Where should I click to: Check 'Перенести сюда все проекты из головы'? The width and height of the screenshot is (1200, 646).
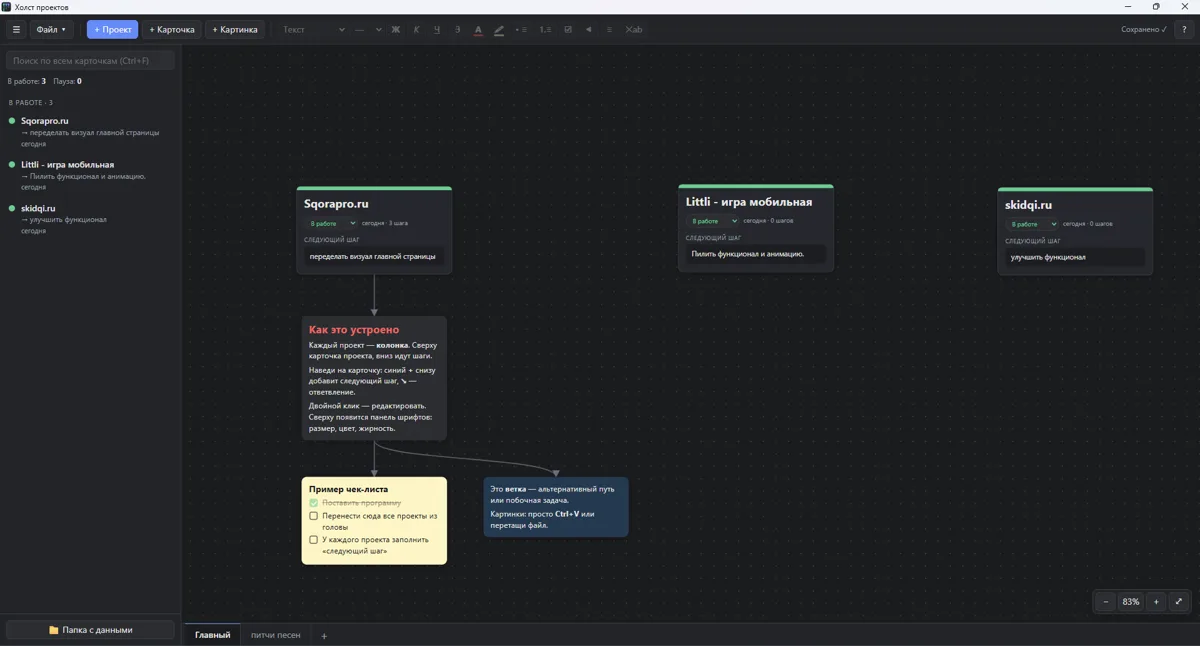coord(313,516)
